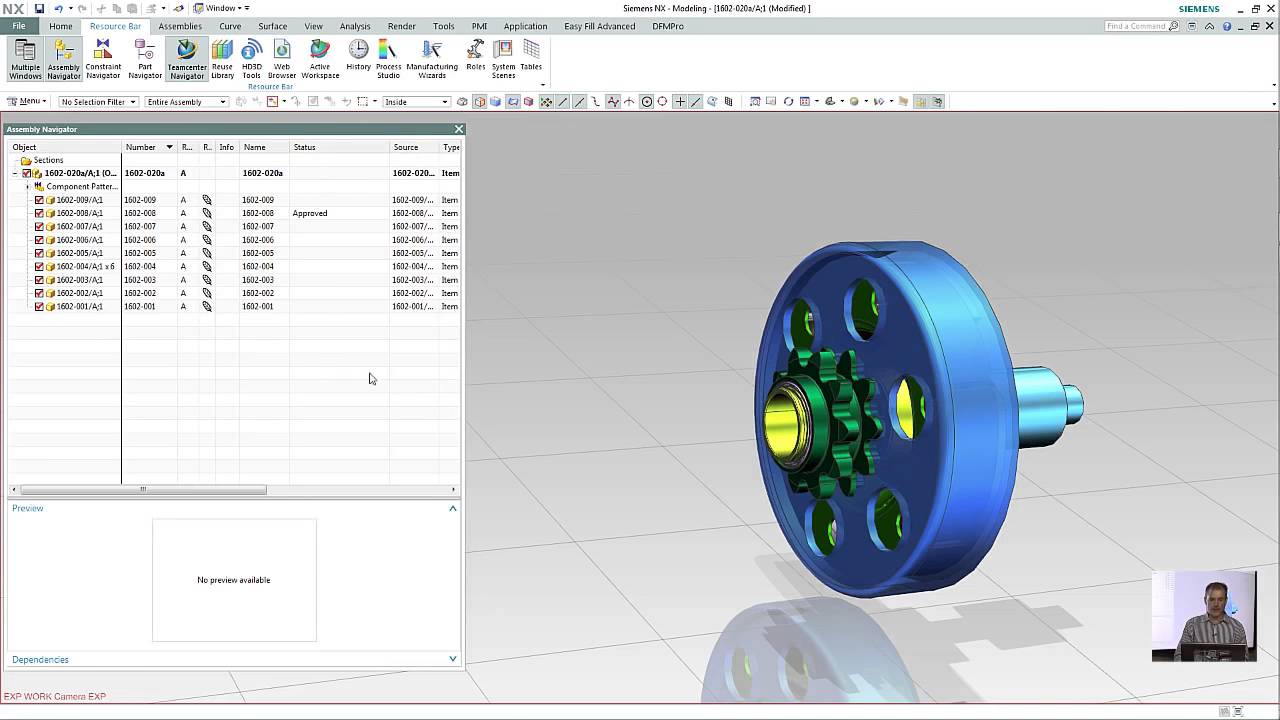Image resolution: width=1280 pixels, height=720 pixels.
Task: Open the Menu dropdown
Action: pyautogui.click(x=27, y=101)
